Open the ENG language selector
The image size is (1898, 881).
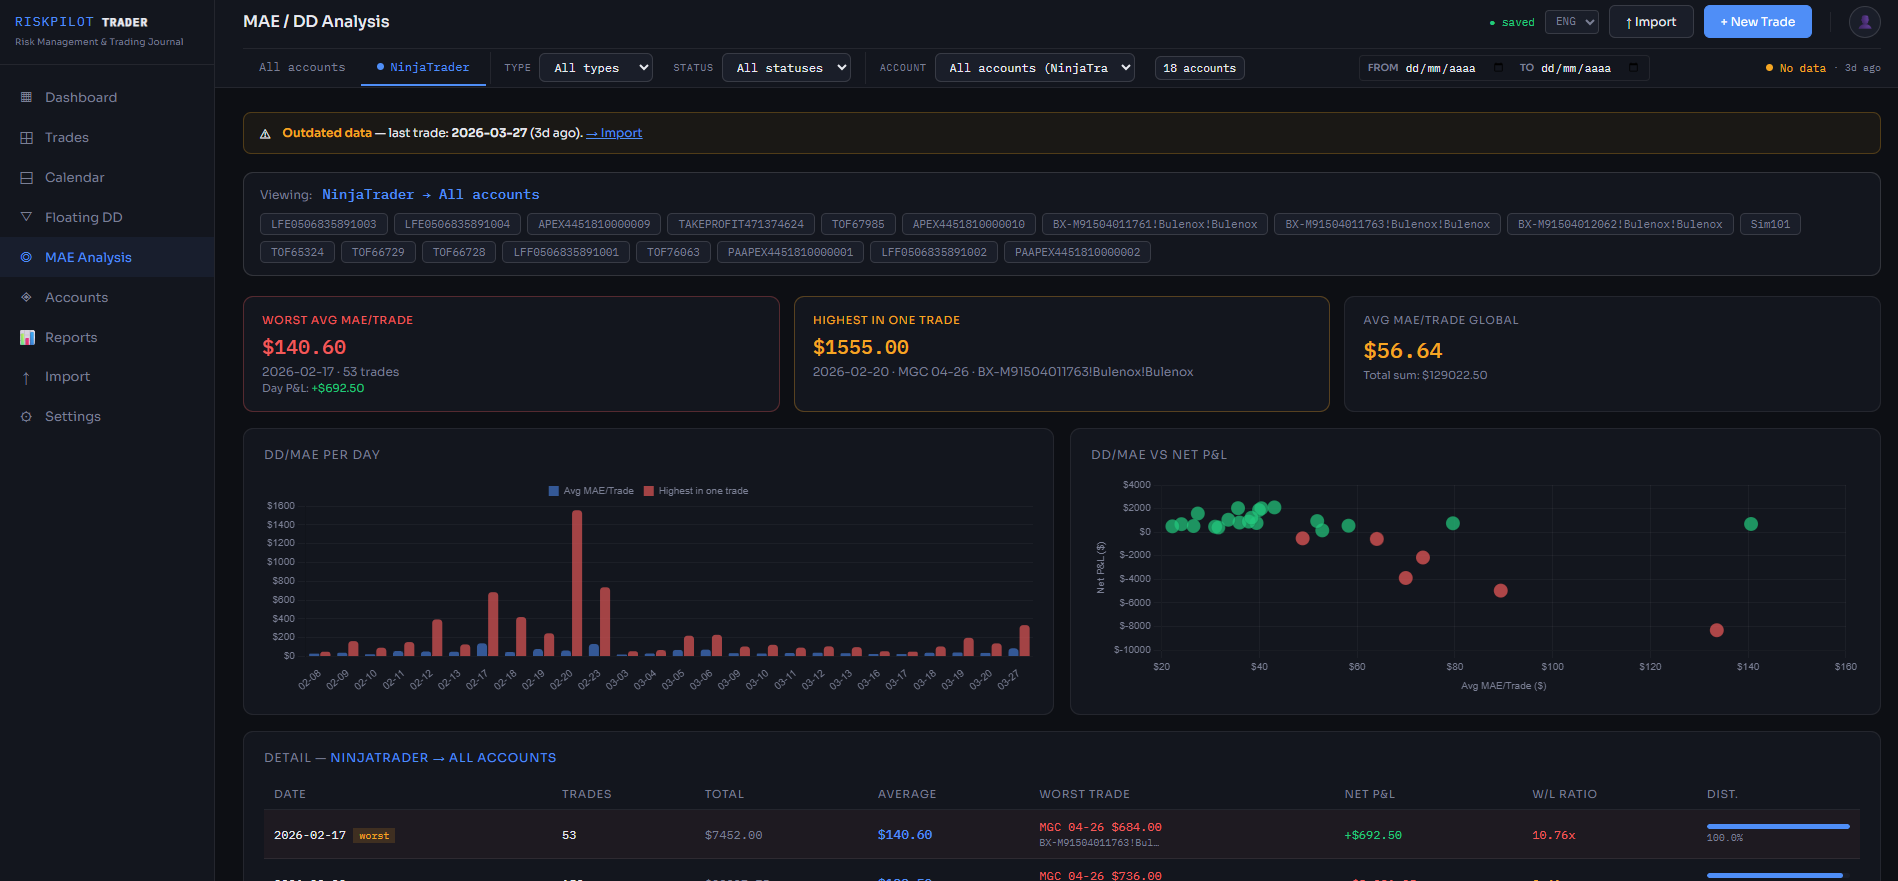coord(1571,22)
